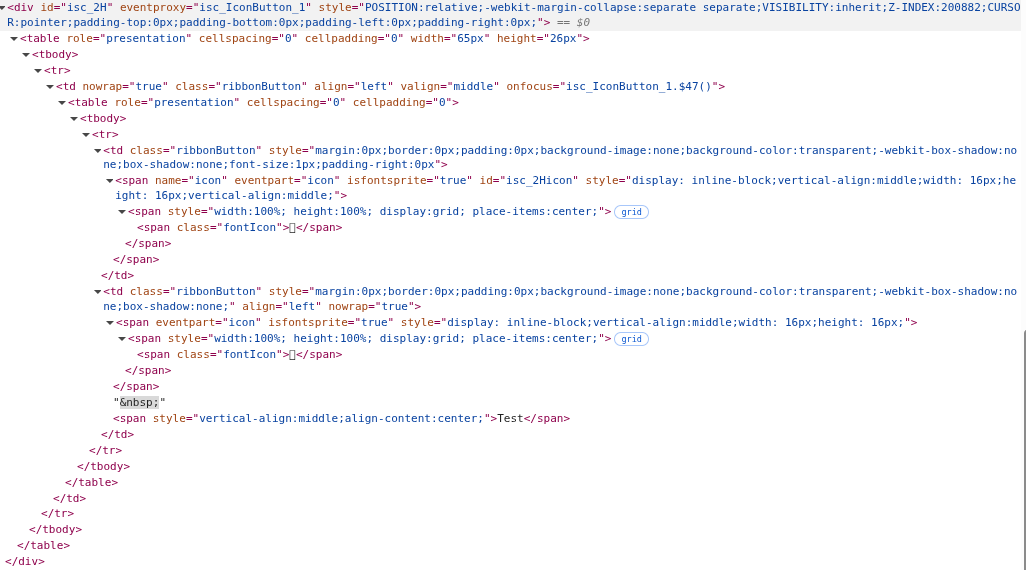Select the highlighted &nbsp; text node
The width and height of the screenshot is (1026, 570).
[x=139, y=402]
